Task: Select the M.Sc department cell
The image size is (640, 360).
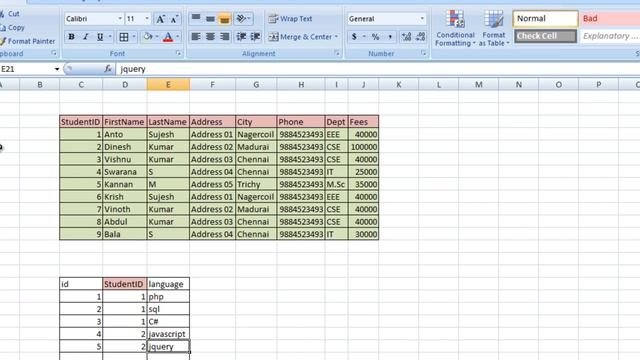Action: tap(336, 184)
